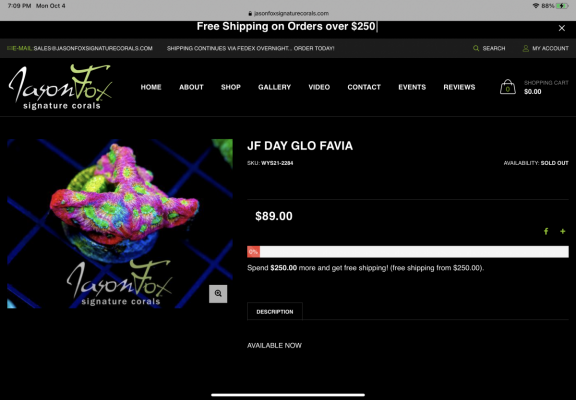Click the $89.00 price
Image resolution: width=576 pixels, height=400 pixels.
[x=274, y=216]
